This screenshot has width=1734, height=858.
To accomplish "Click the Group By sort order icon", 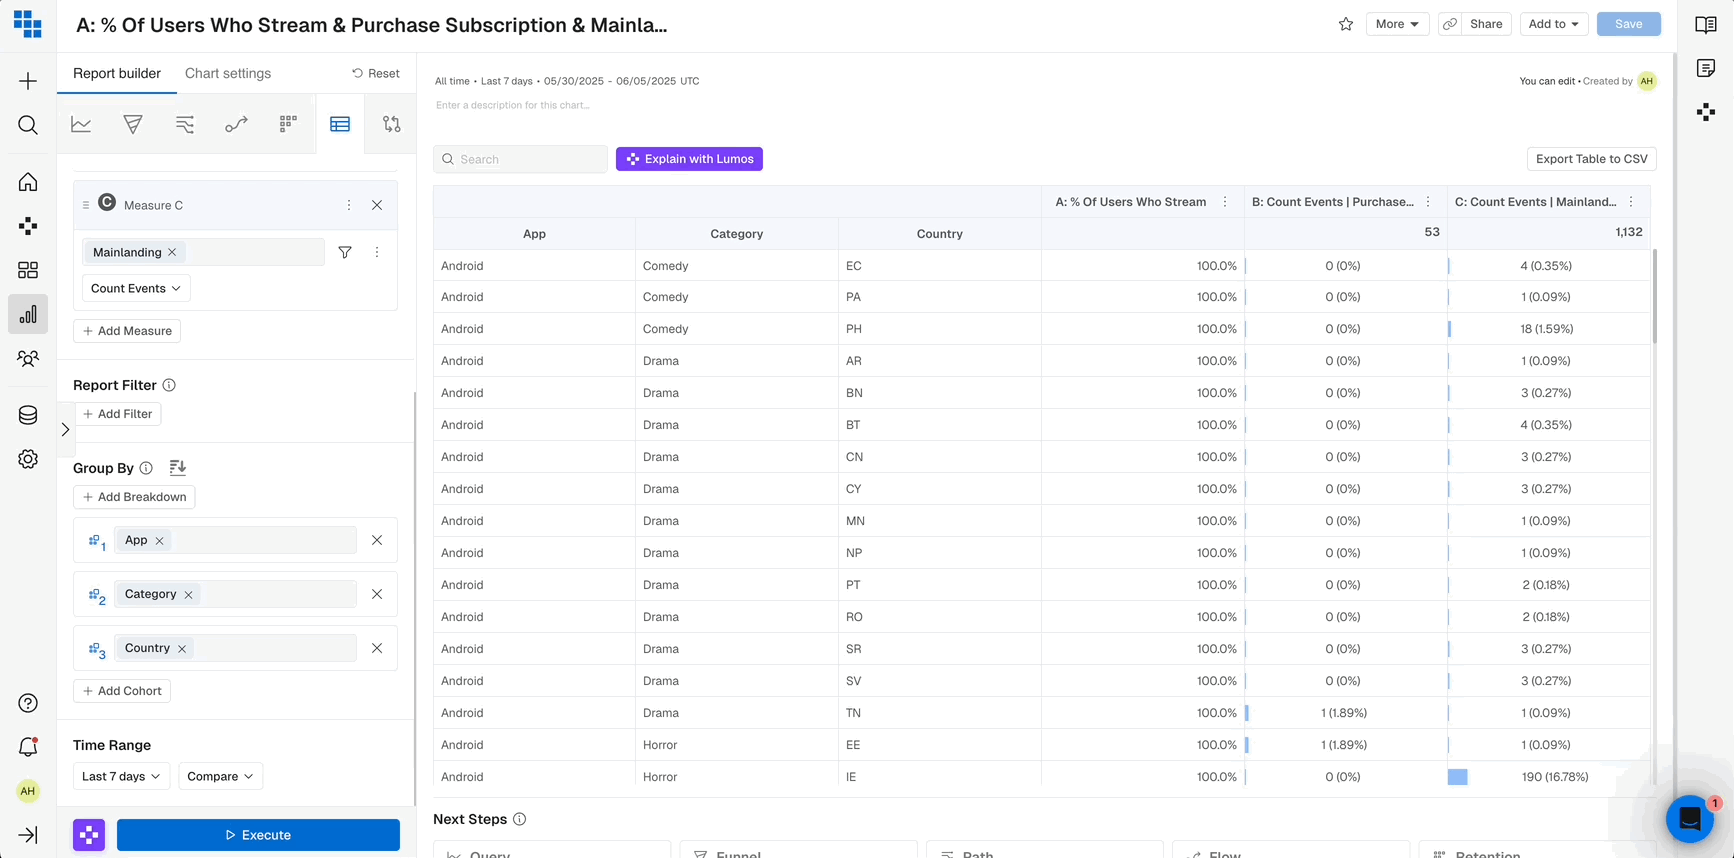I will pyautogui.click(x=178, y=467).
